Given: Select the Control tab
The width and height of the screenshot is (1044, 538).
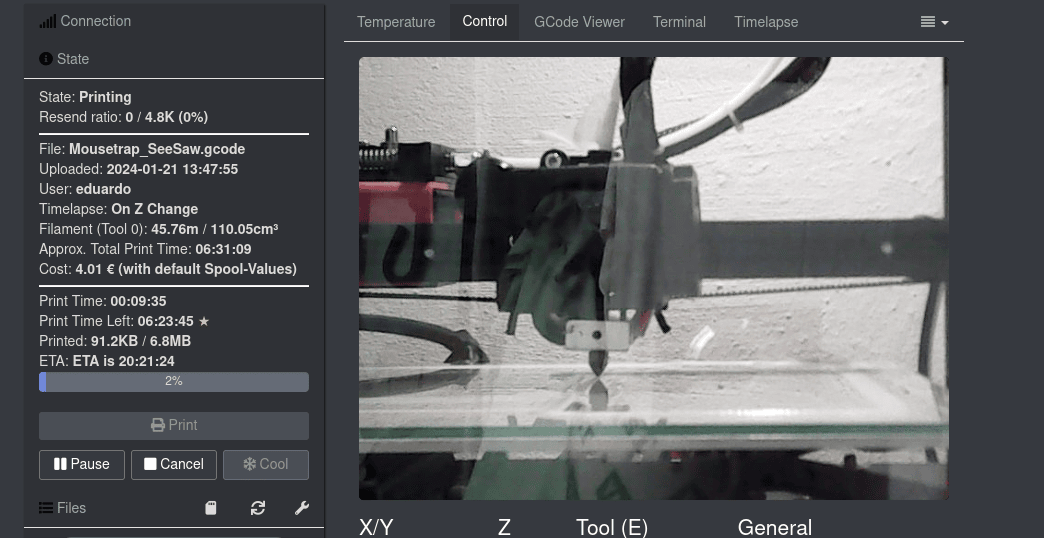Looking at the screenshot, I should 485,21.
